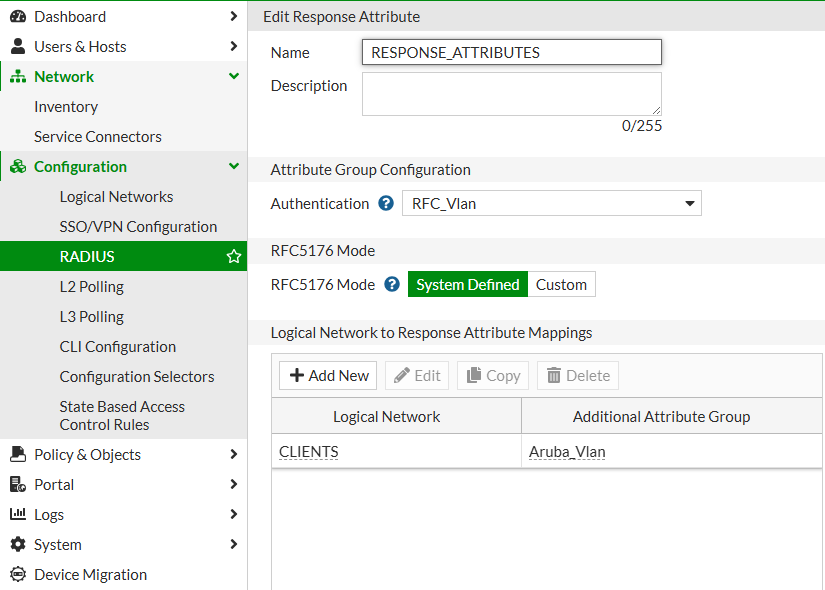Select the RADIUS menu item

(123, 256)
